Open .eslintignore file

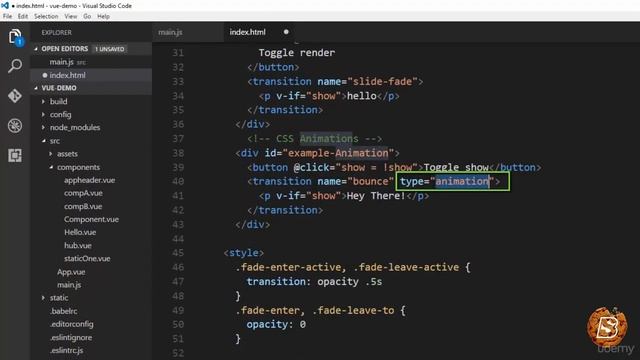pos(71,338)
